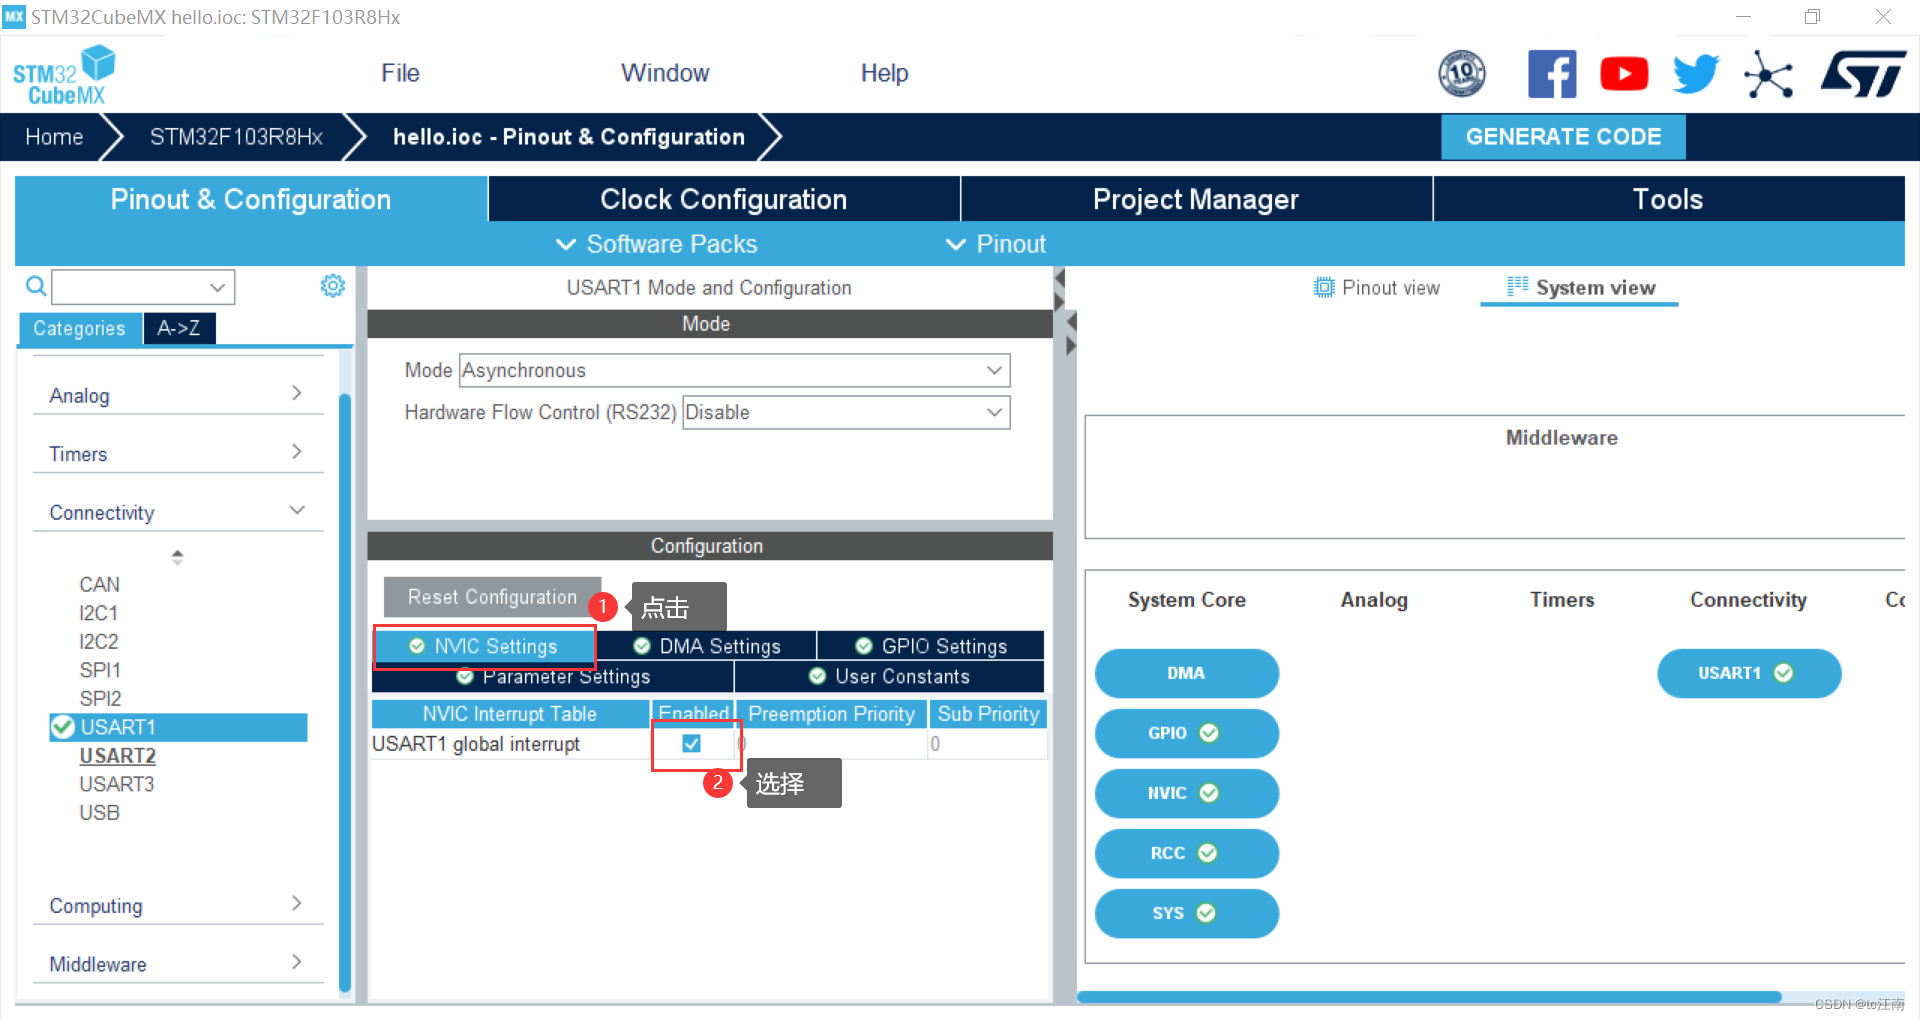Click the STM32CubeMX logo
Viewport: 1920px width, 1020px height.
click(64, 76)
